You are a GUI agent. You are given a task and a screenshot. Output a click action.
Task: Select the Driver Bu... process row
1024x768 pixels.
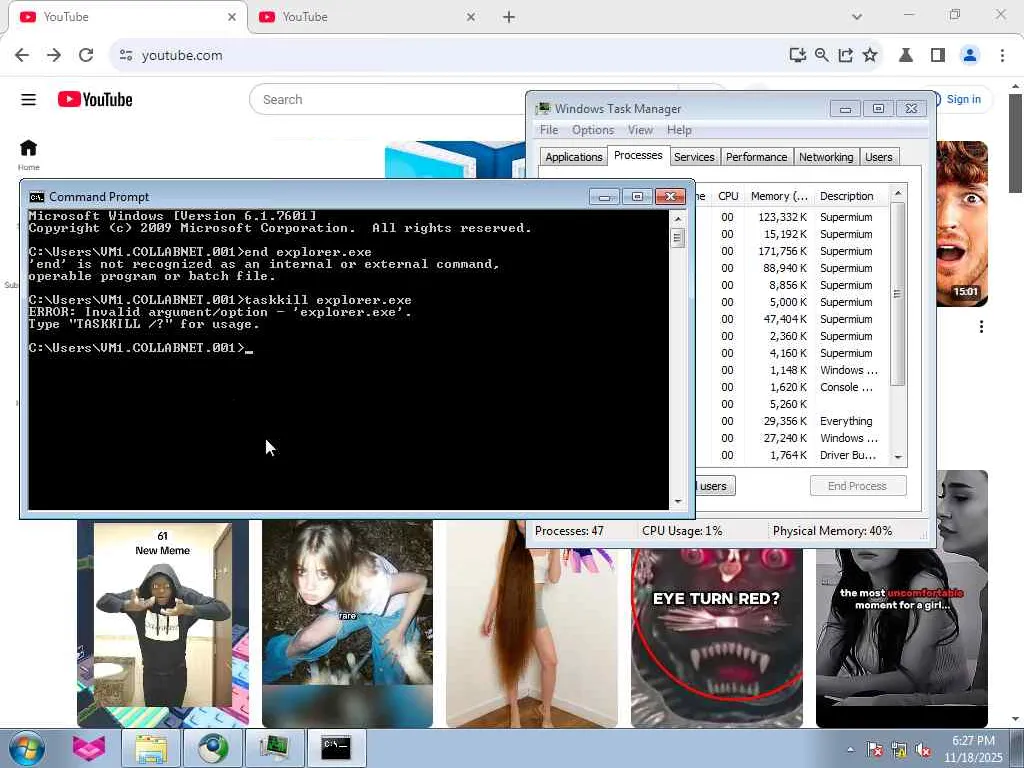(x=792, y=455)
